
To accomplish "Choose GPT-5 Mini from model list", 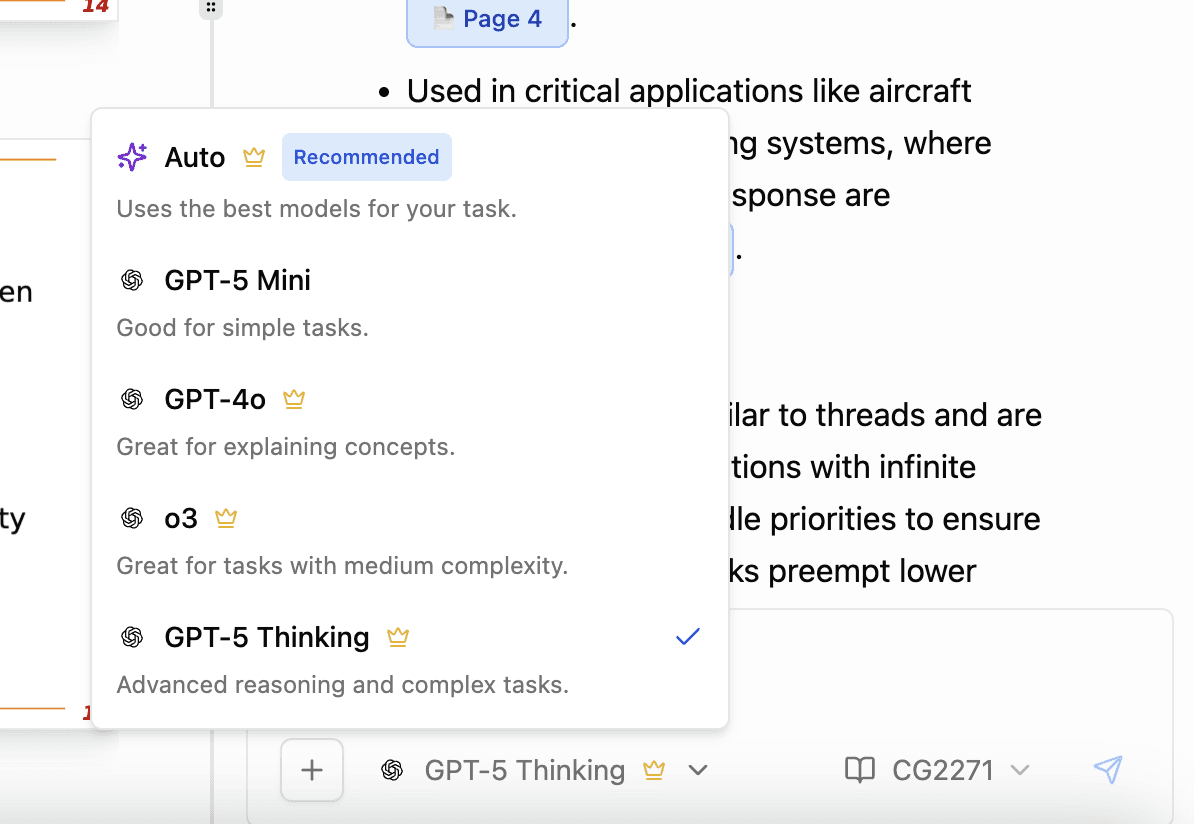I will [410, 302].
